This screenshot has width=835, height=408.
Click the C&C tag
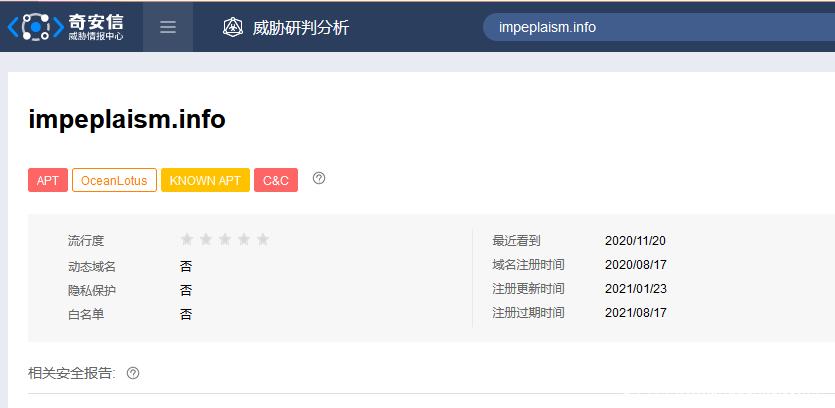(276, 181)
